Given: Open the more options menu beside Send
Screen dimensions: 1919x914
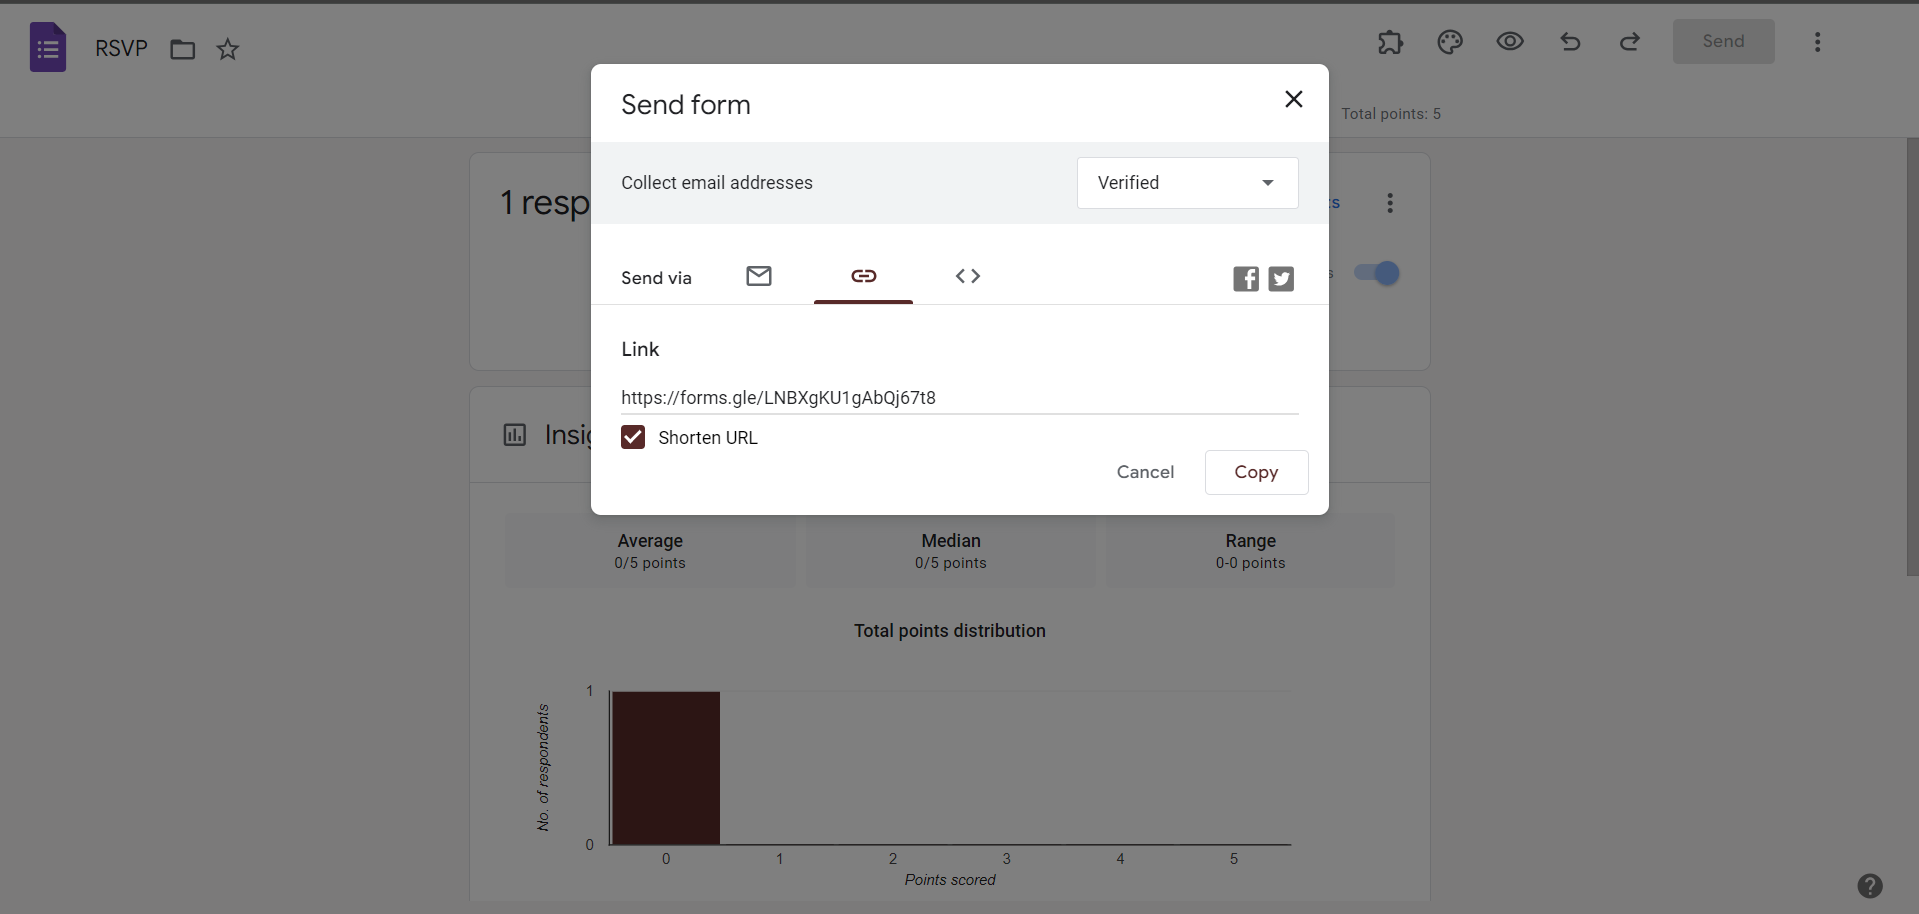Looking at the screenshot, I should coord(1818,42).
